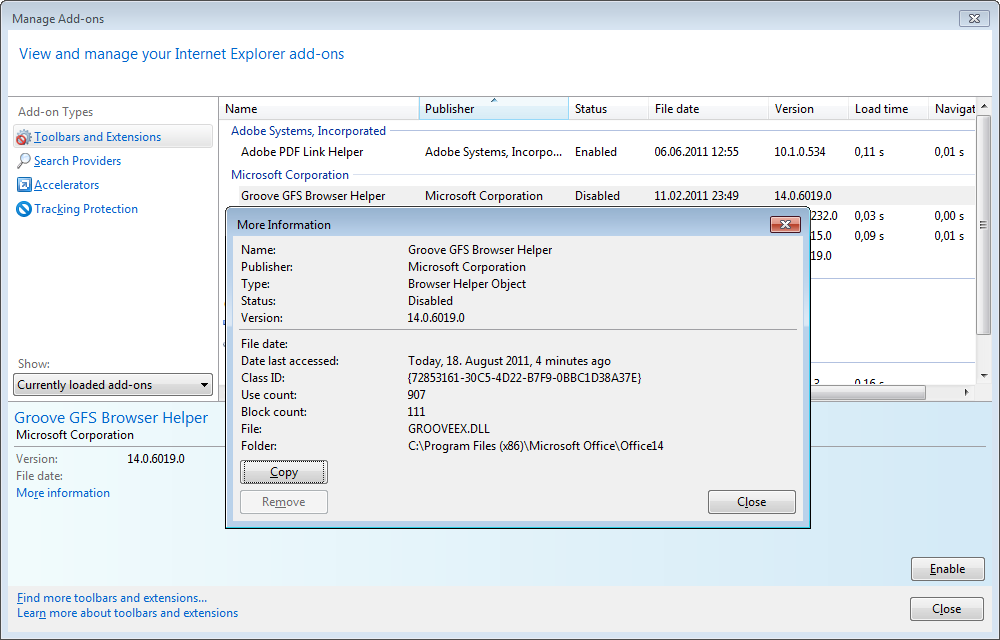
Task: Open Tracking Protection add-on type
Action: 86,209
